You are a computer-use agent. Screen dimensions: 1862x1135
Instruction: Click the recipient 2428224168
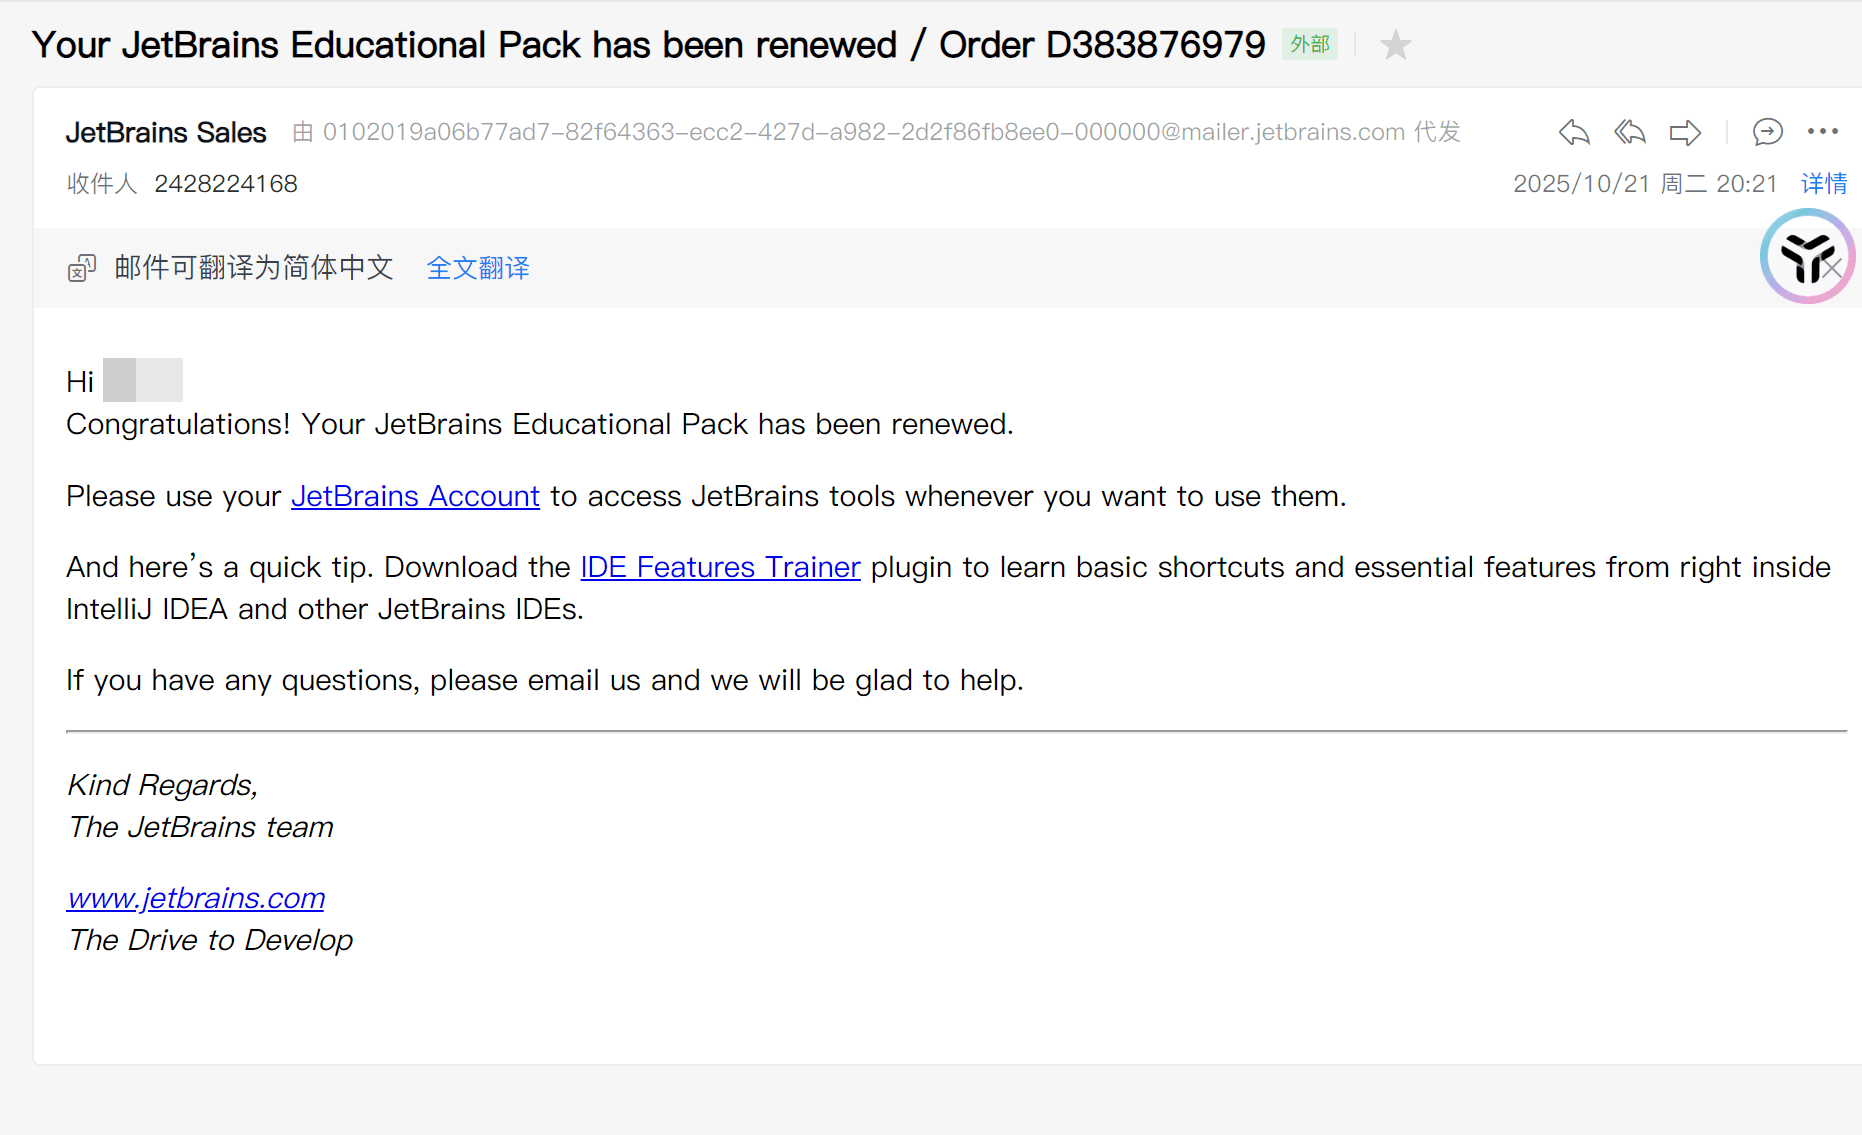click(x=226, y=184)
